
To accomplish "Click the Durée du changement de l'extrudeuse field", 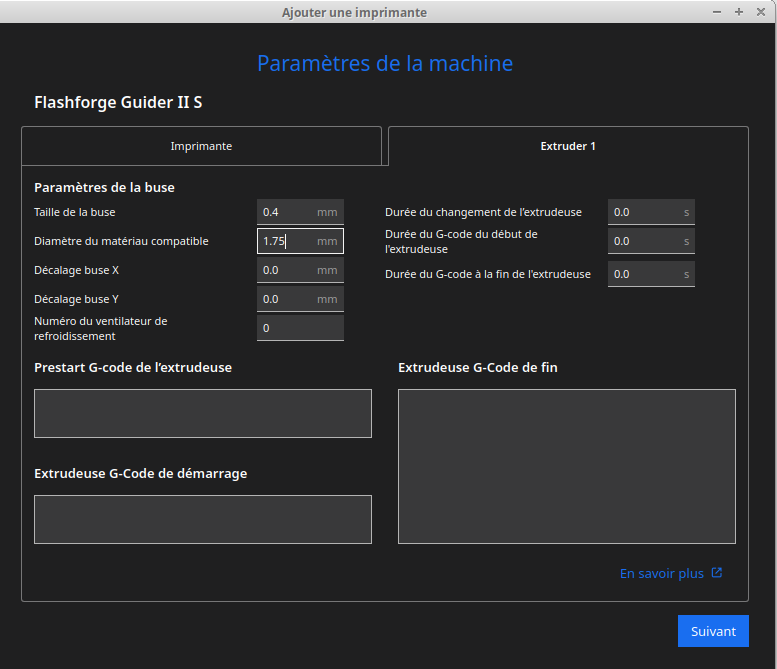I will click(651, 212).
